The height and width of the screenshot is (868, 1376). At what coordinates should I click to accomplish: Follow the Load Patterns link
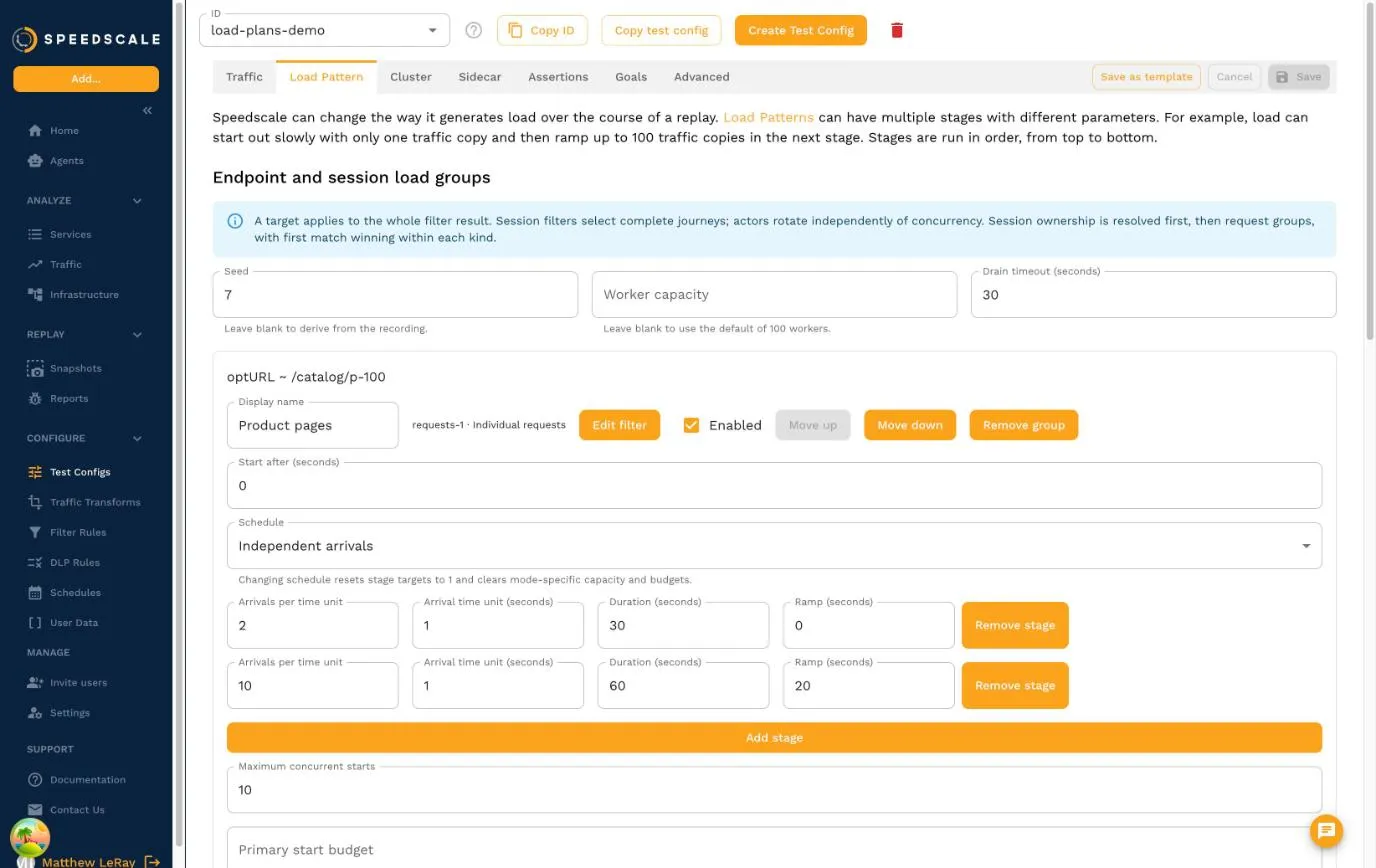point(768,117)
